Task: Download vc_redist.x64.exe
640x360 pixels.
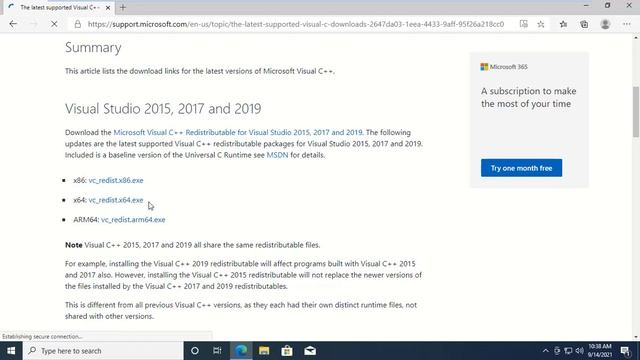Action: point(116,200)
